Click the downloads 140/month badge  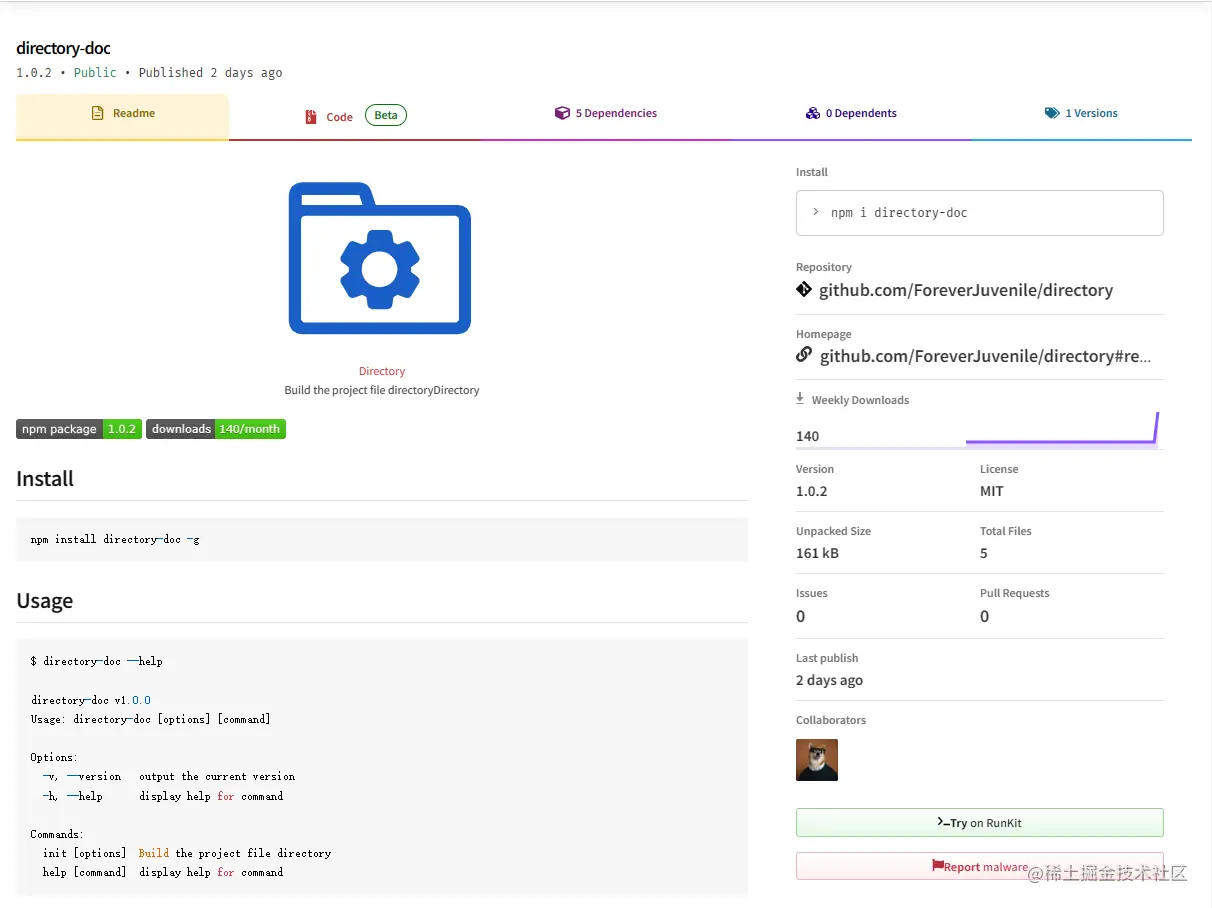216,429
